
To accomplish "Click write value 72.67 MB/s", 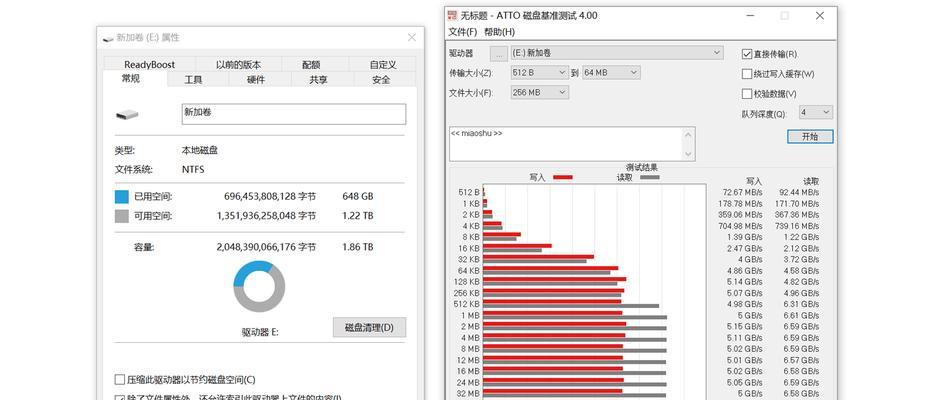I will click(742, 193).
